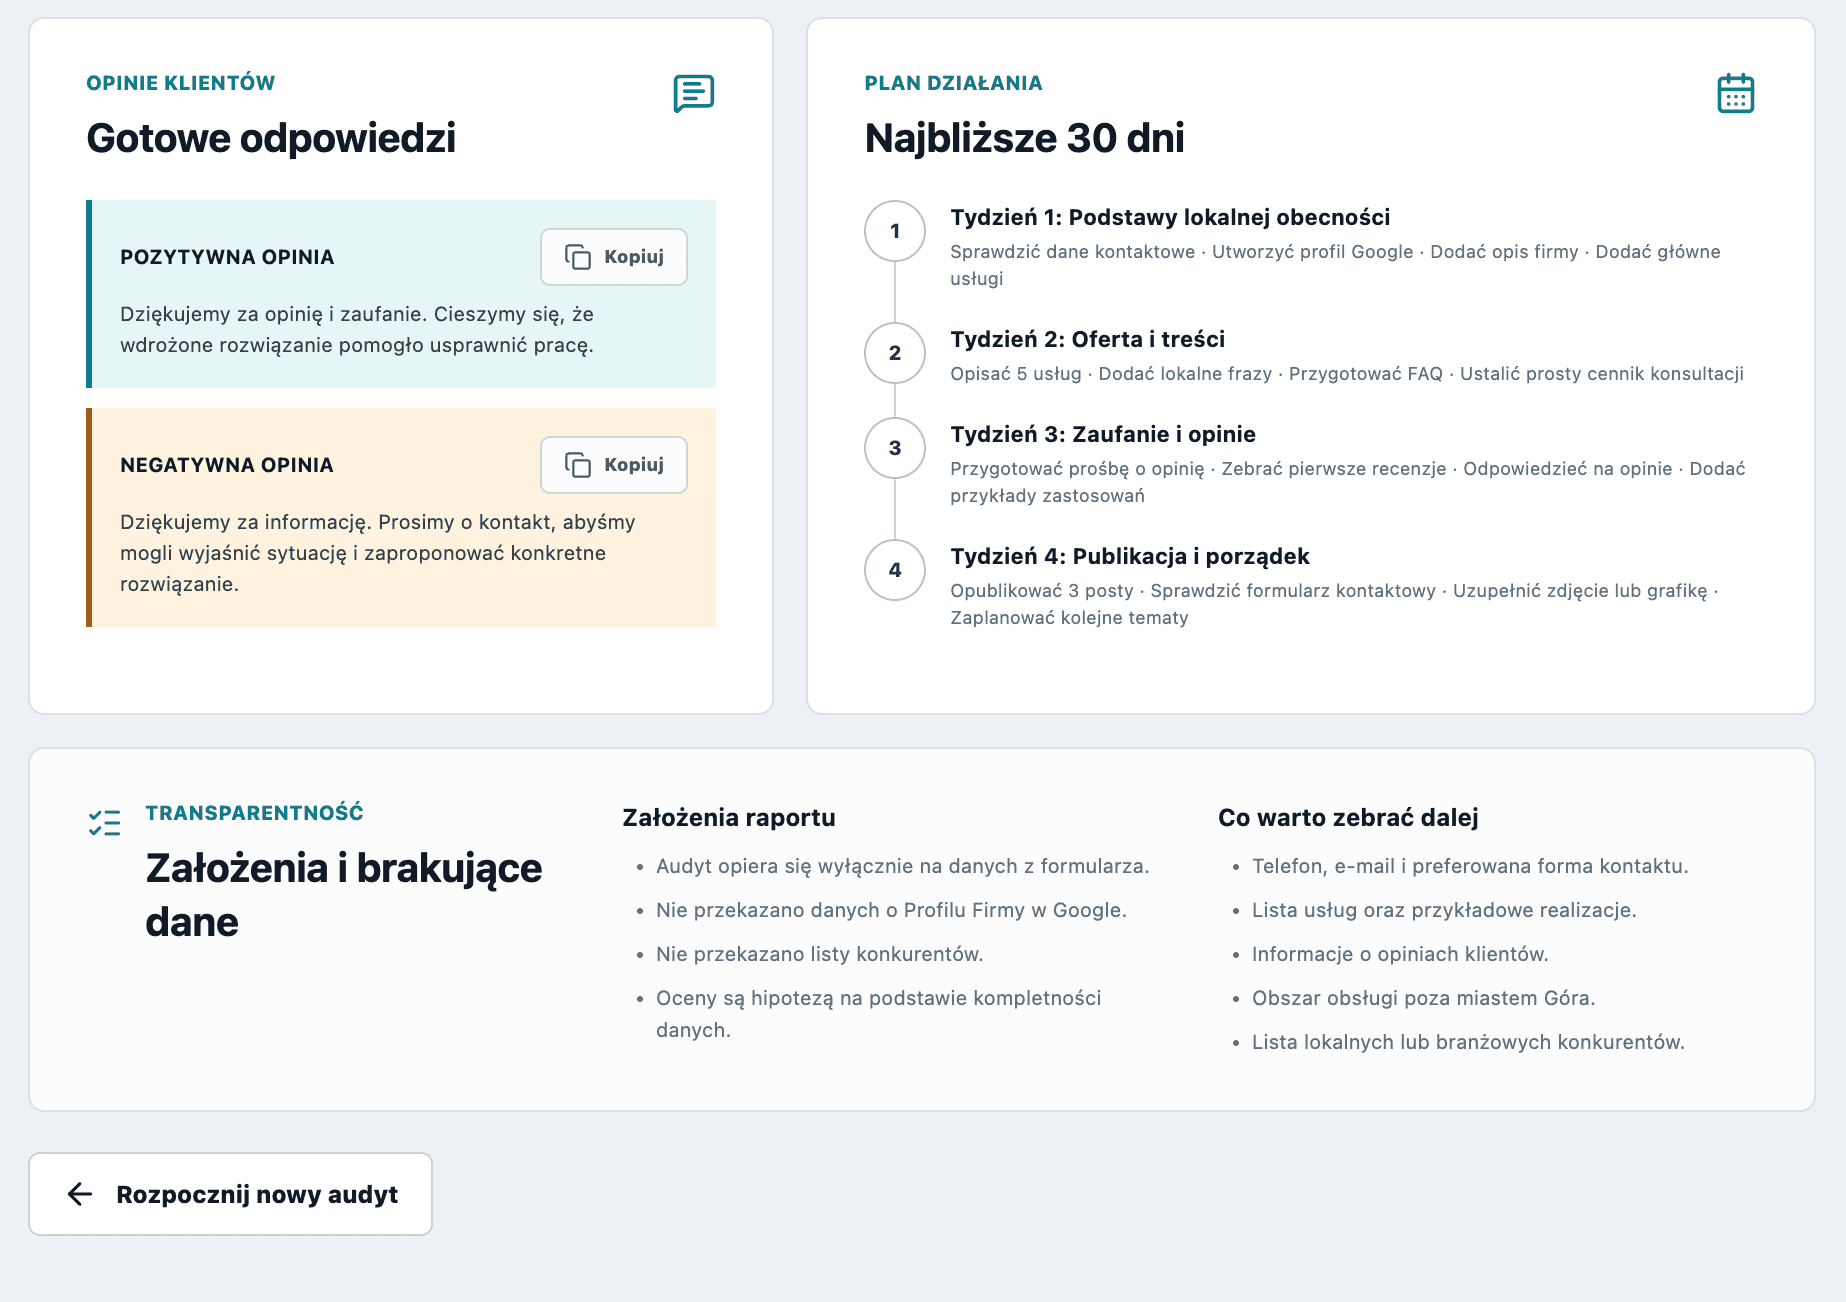Click the Założenia raportu subheading
The height and width of the screenshot is (1302, 1846).
pos(729,817)
